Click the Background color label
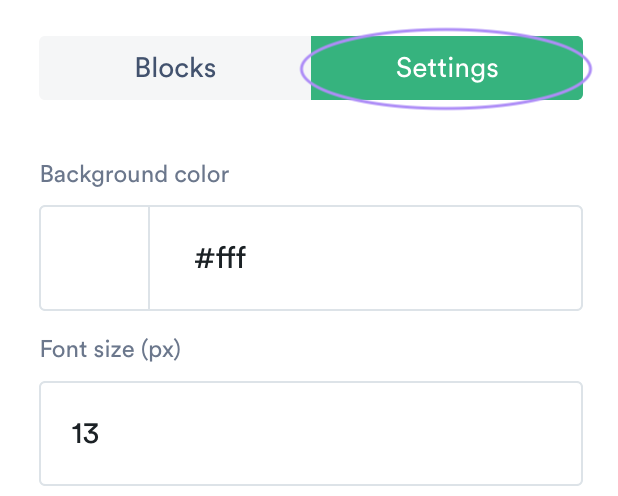618x496 pixels. coord(134,174)
